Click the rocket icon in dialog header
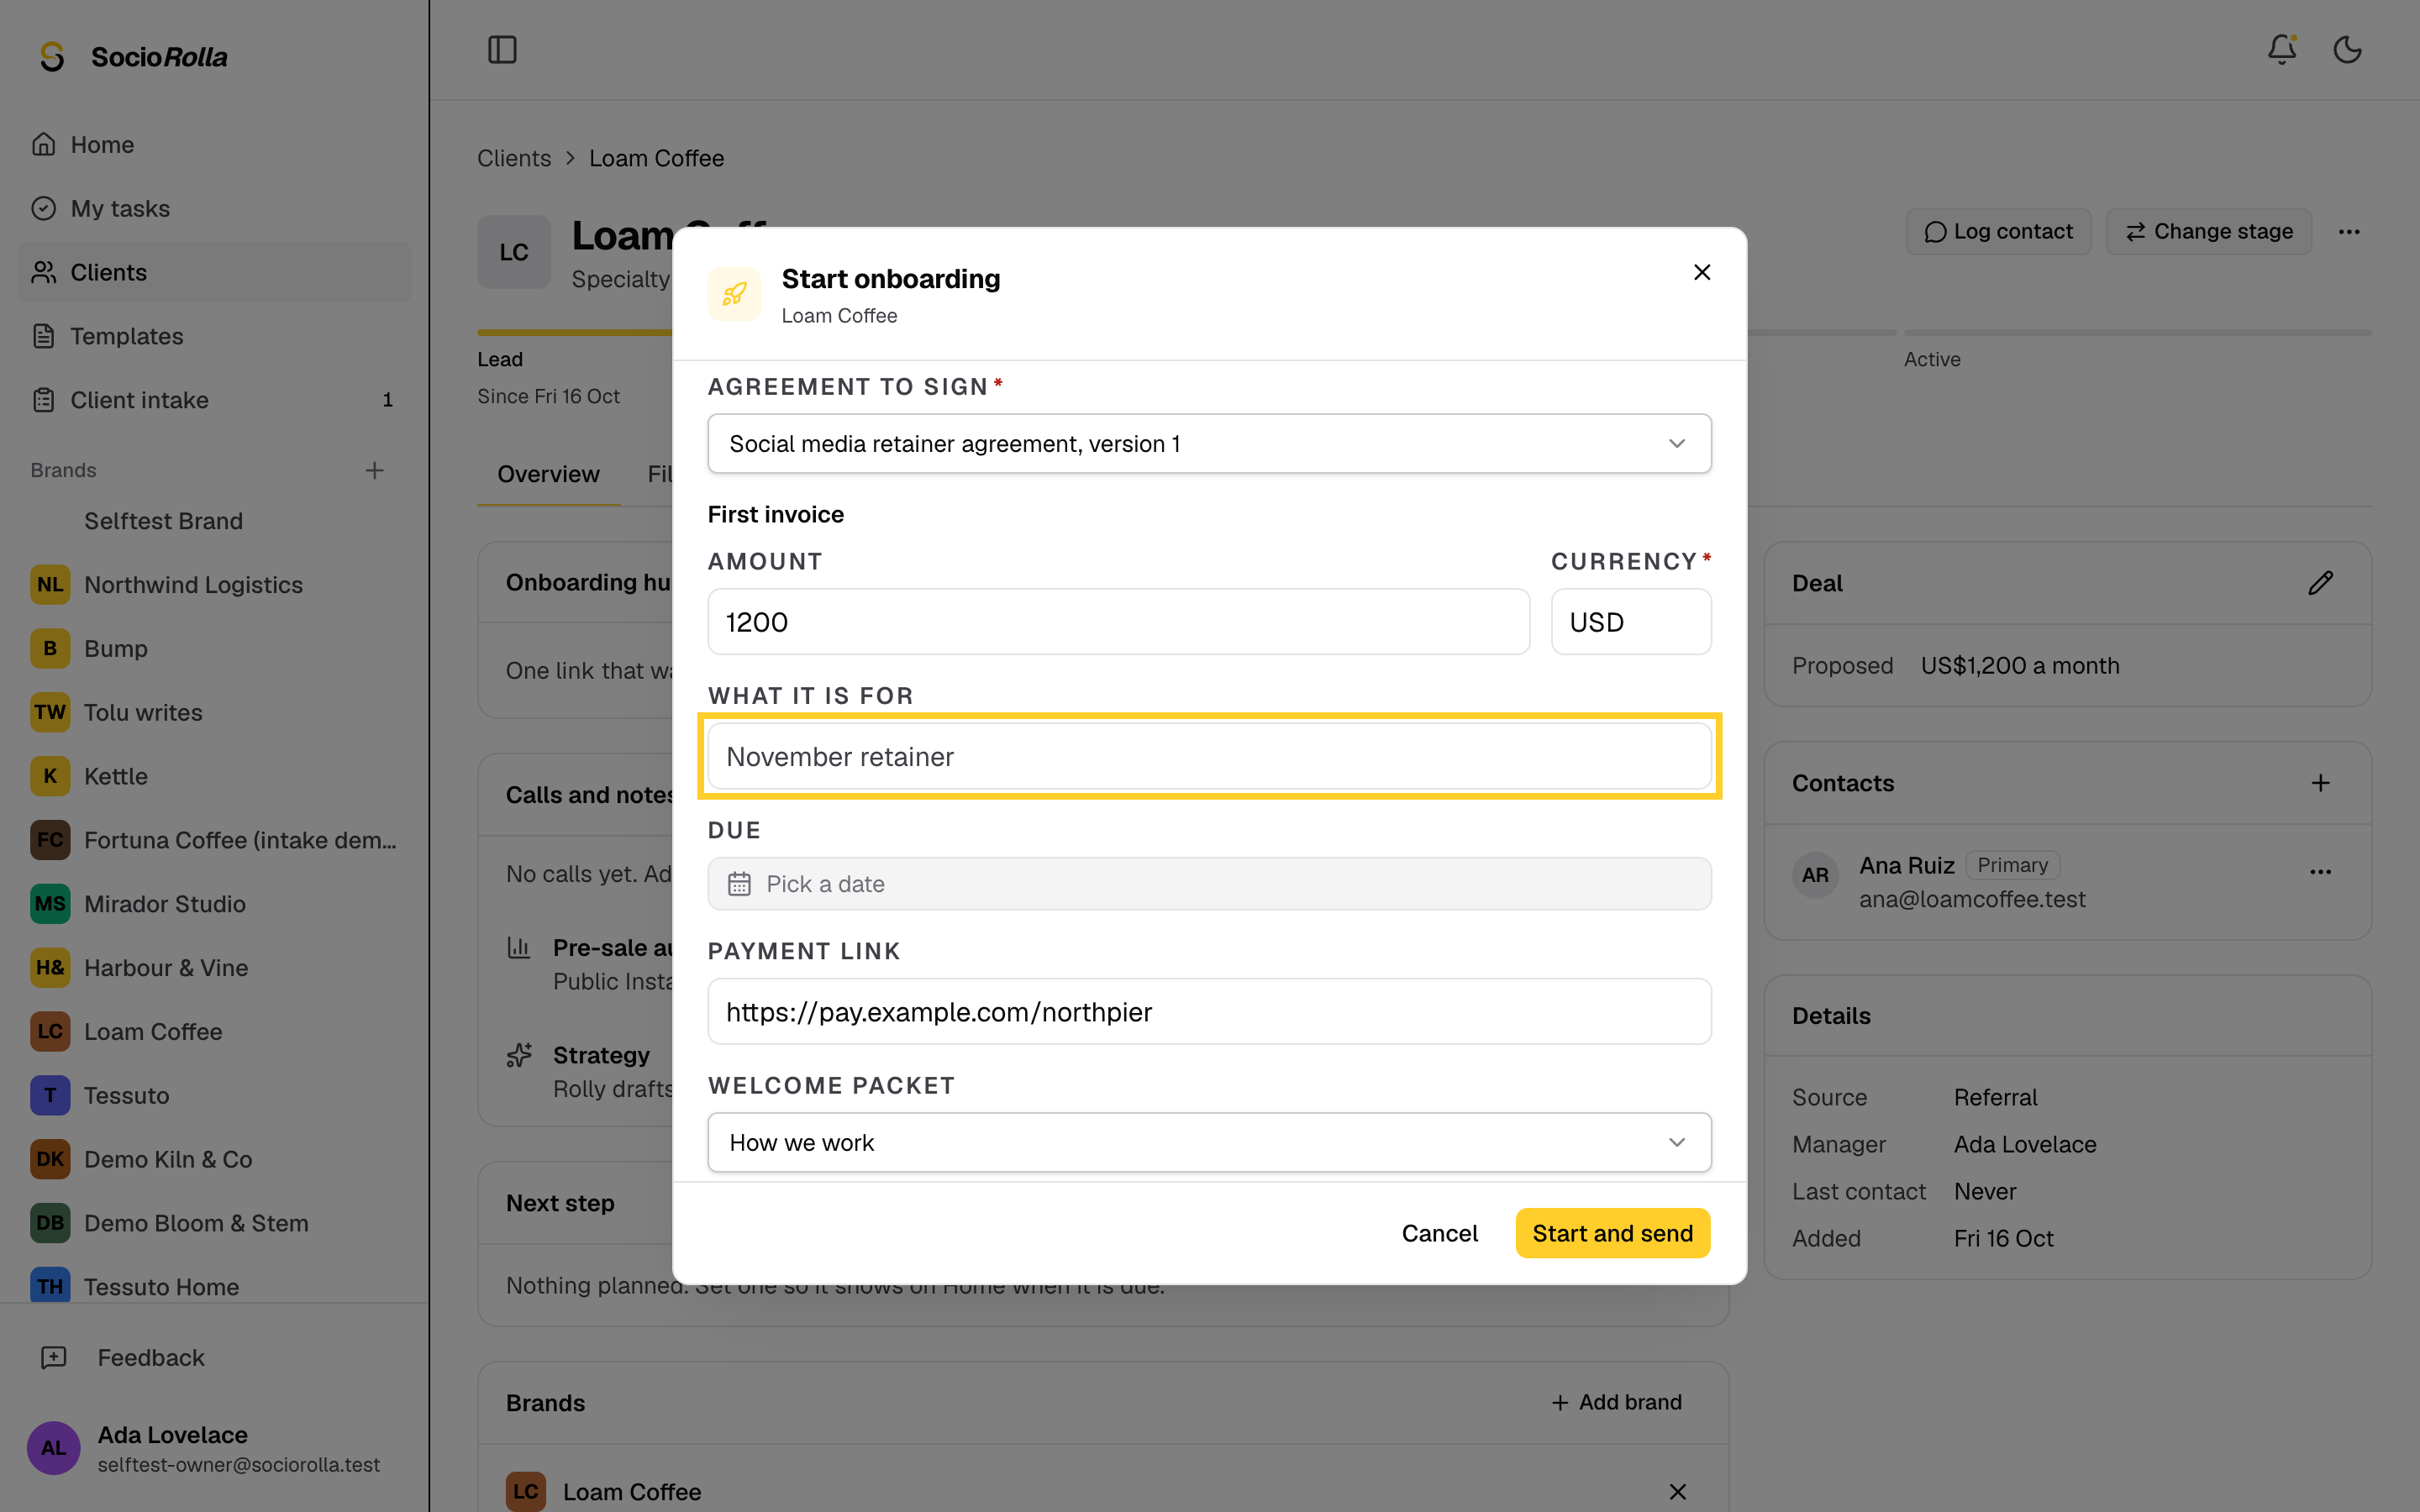This screenshot has width=2420, height=1512. [x=735, y=294]
